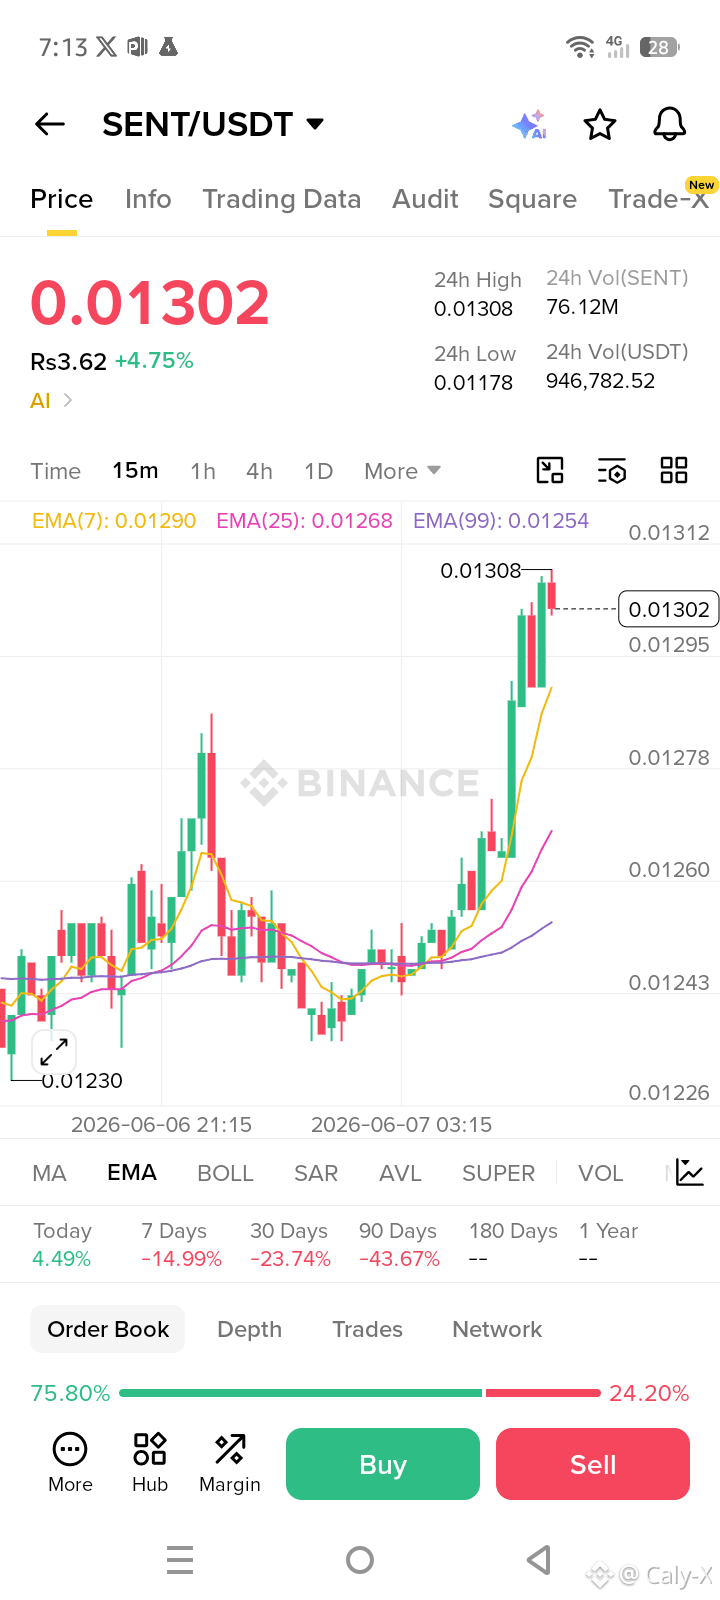Tap the red Sell button
720x1600 pixels.
click(x=593, y=1464)
